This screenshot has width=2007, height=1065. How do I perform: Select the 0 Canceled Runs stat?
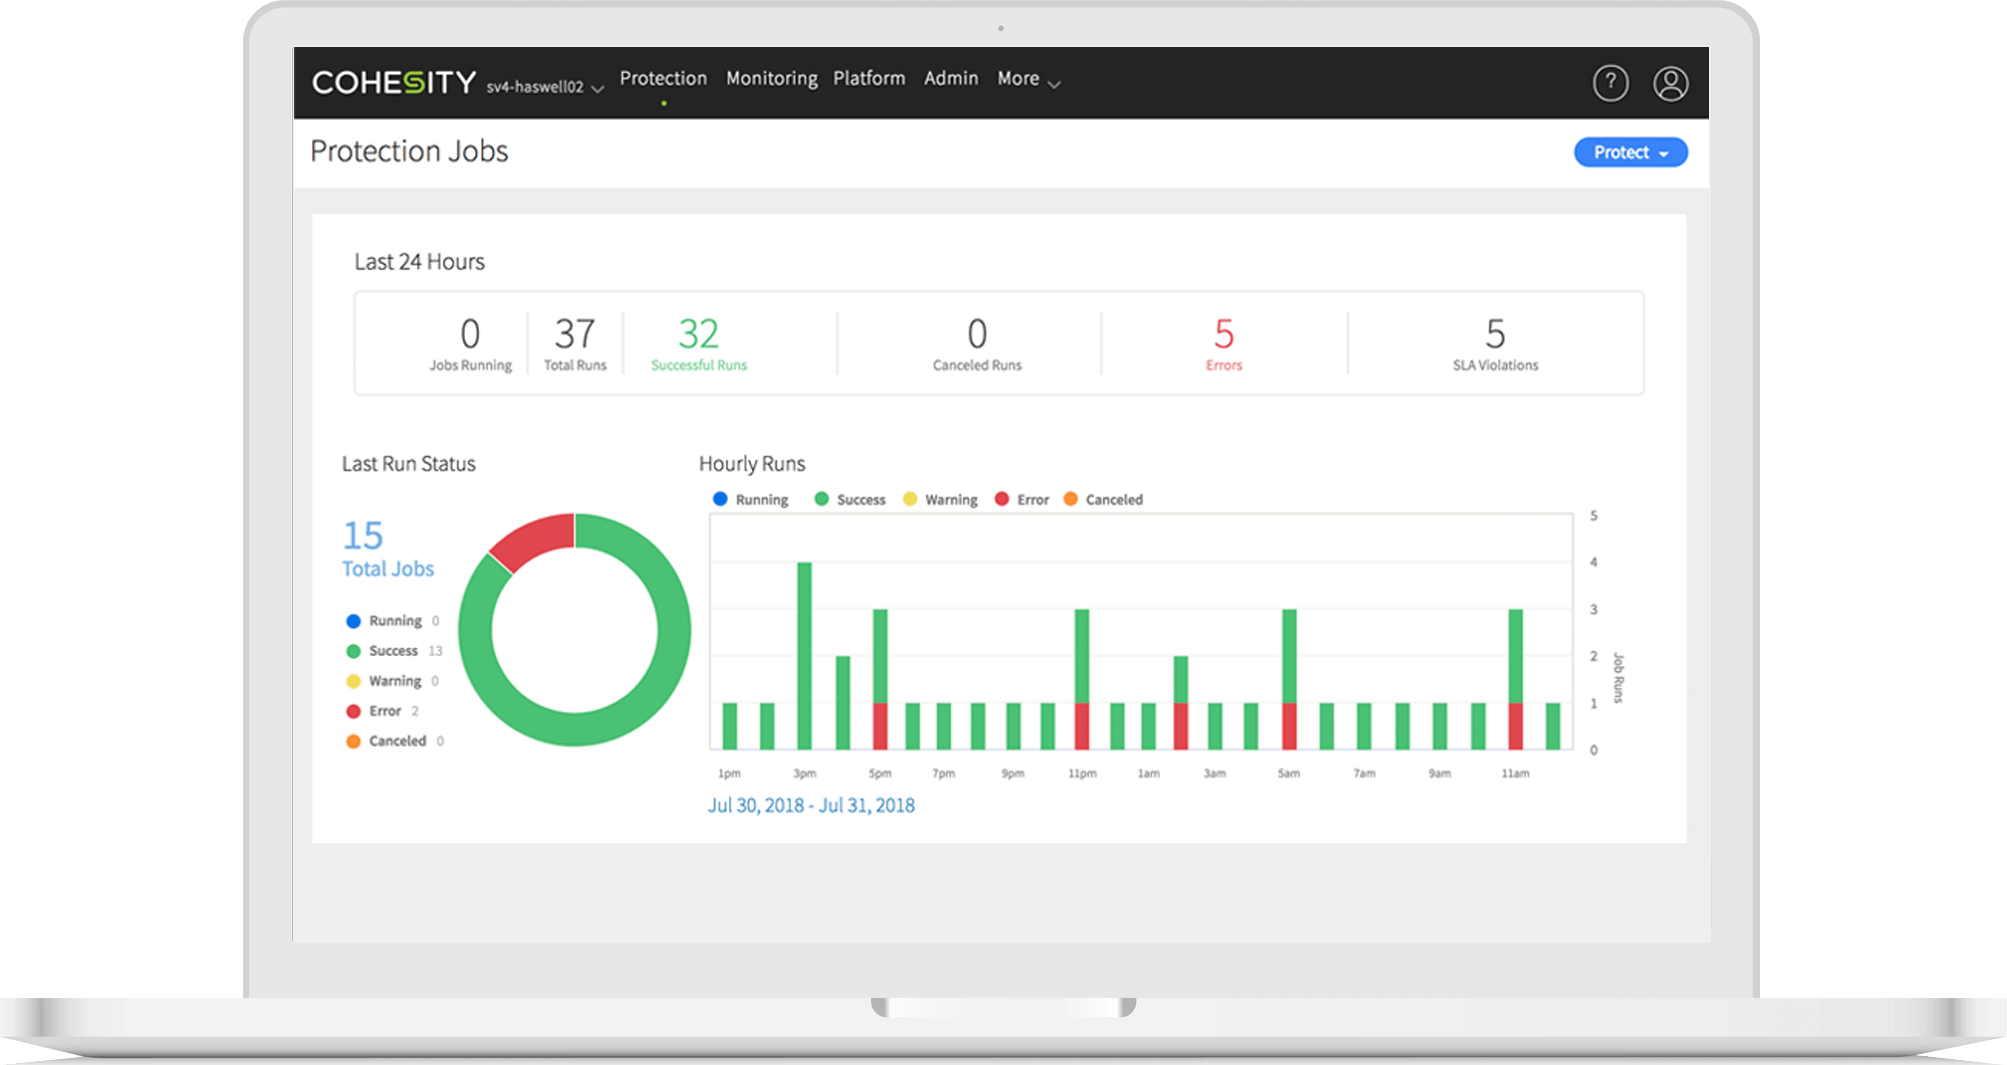pyautogui.click(x=977, y=343)
